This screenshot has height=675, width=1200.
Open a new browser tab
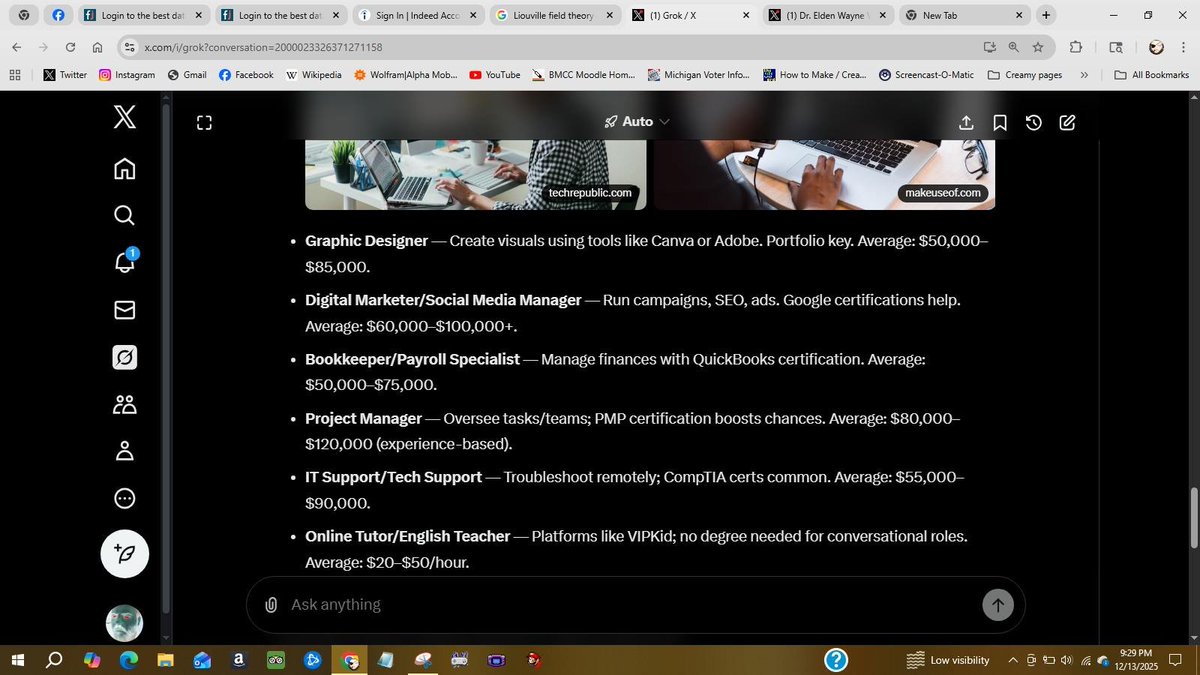click(x=1046, y=16)
